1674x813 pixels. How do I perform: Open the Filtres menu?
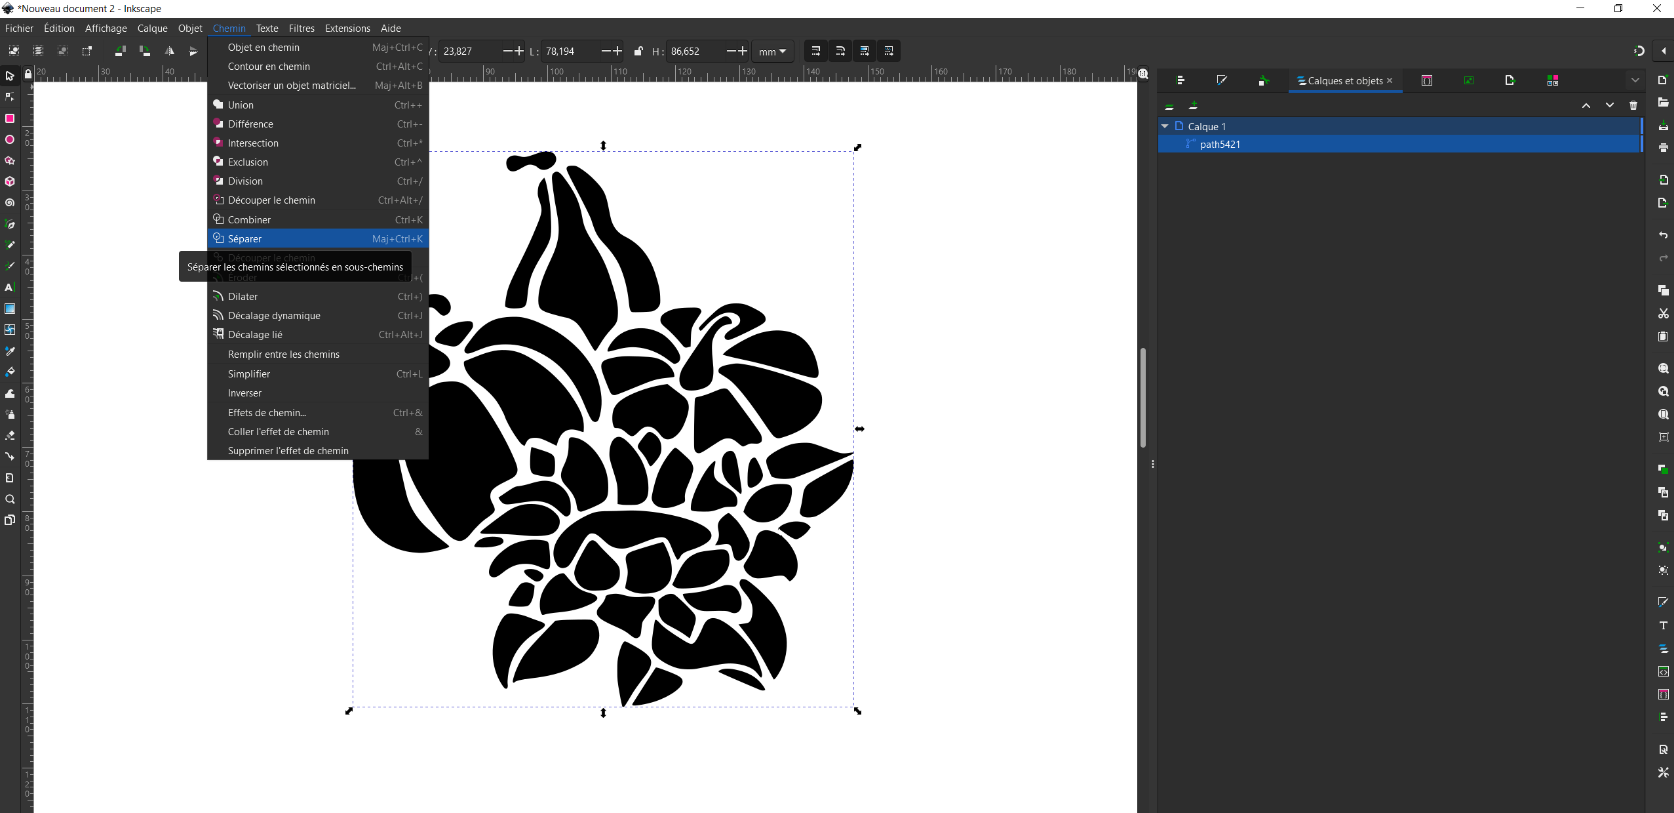[x=302, y=28]
